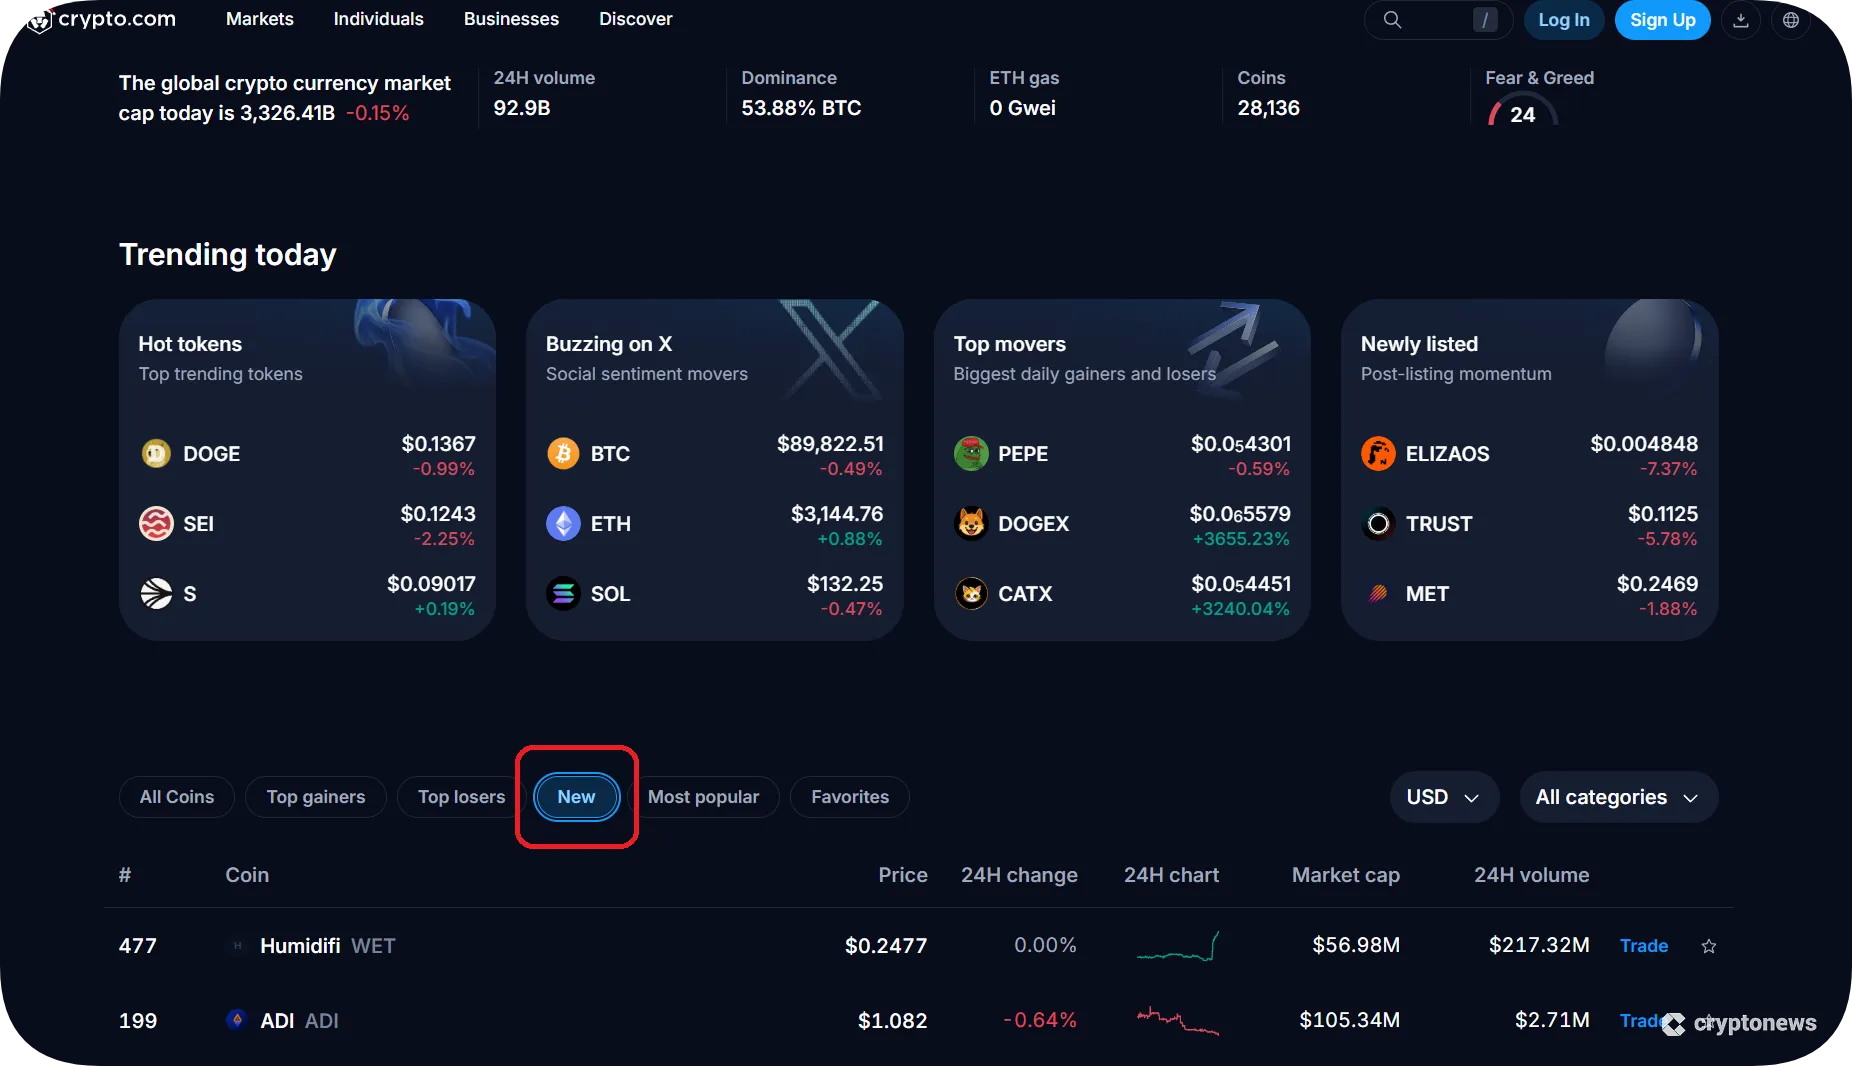Viewport: 1852px width, 1066px height.
Task: Click inside the search input field
Action: (x=1440, y=19)
